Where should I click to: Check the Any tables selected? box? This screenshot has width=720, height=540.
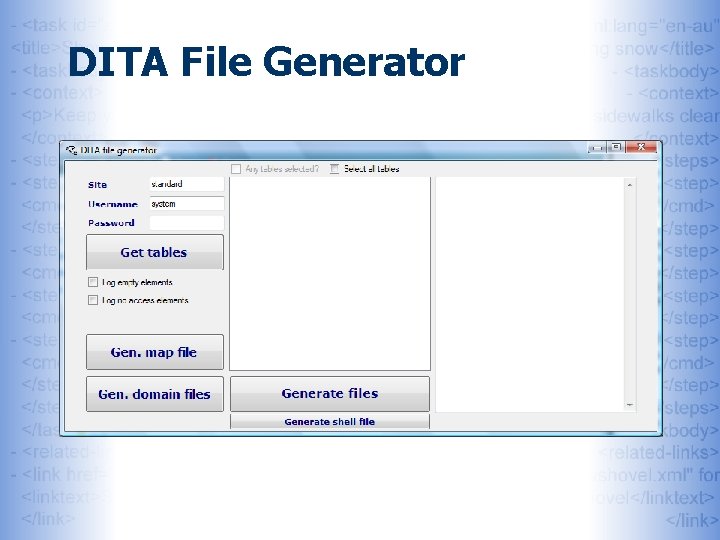[x=236, y=169]
